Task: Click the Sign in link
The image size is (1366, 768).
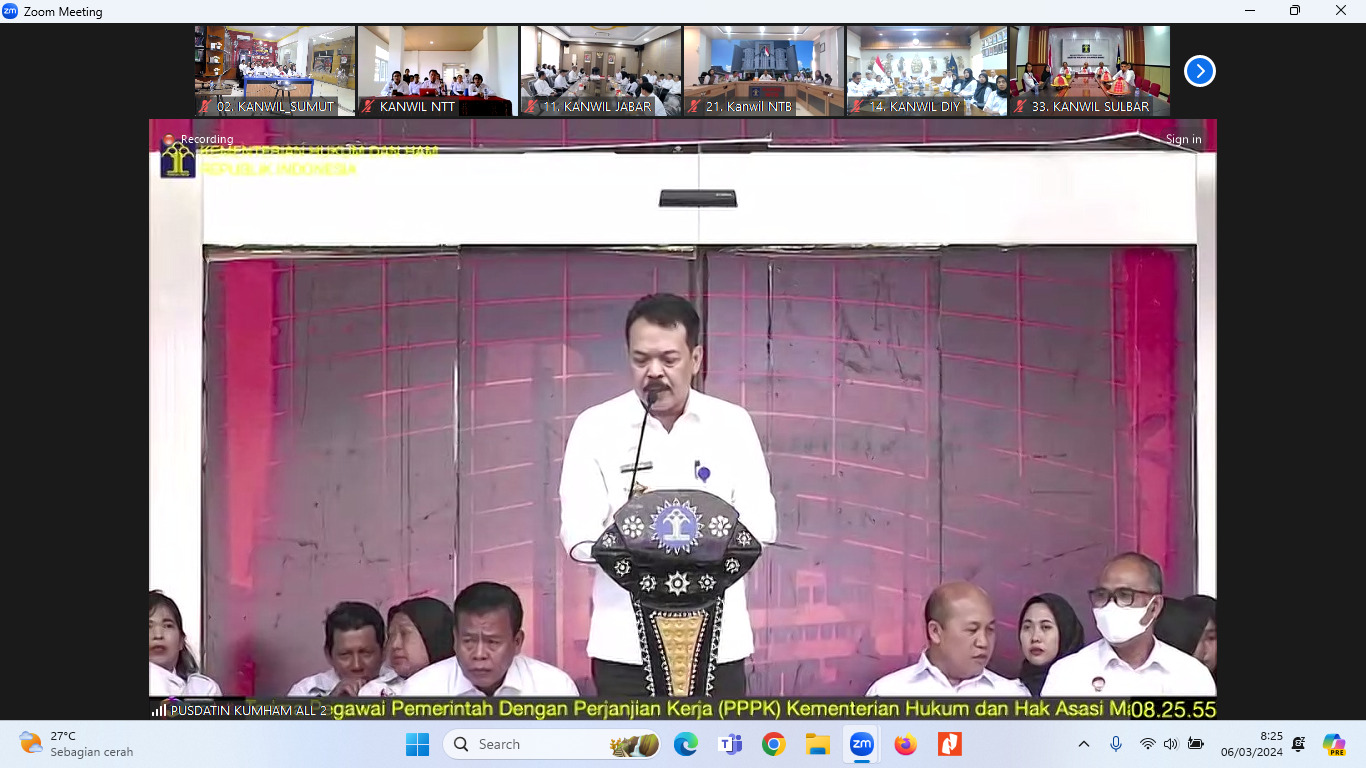Action: click(1183, 140)
